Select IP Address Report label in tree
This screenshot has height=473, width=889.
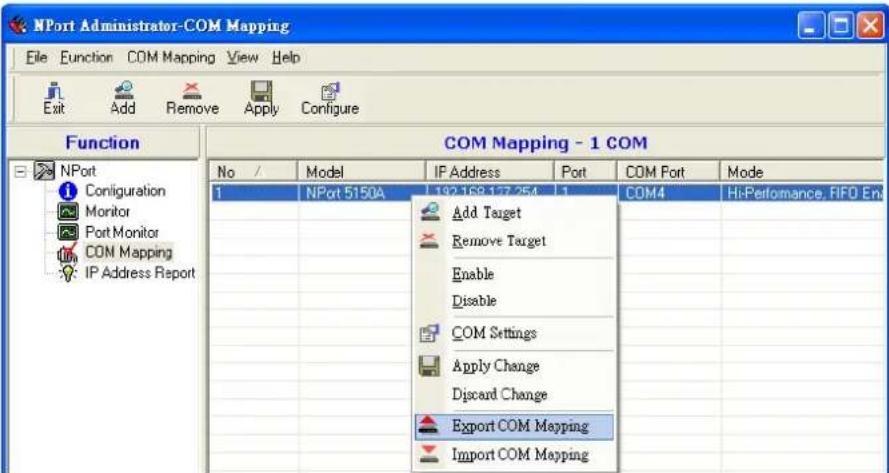[x=140, y=273]
